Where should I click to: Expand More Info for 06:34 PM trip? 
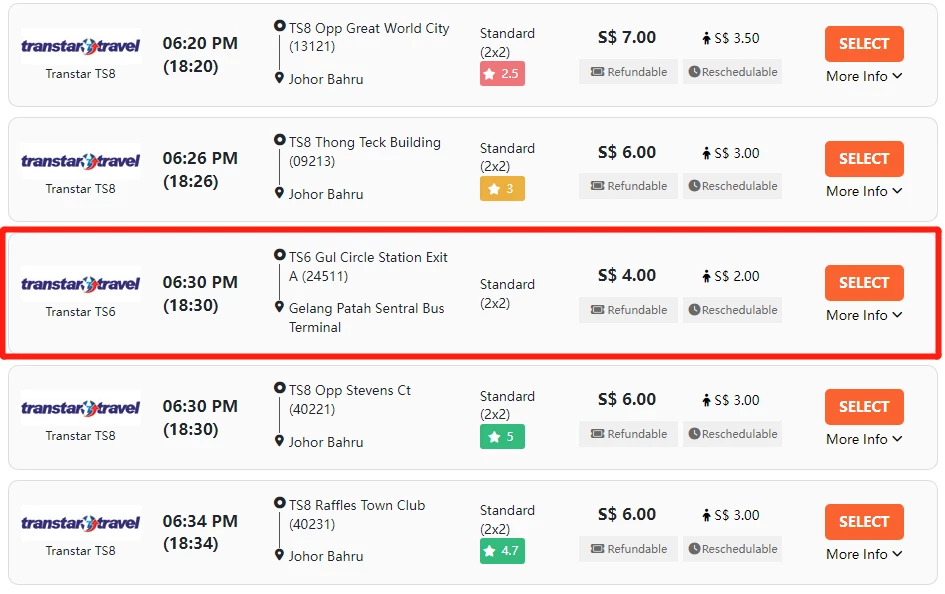coord(864,554)
